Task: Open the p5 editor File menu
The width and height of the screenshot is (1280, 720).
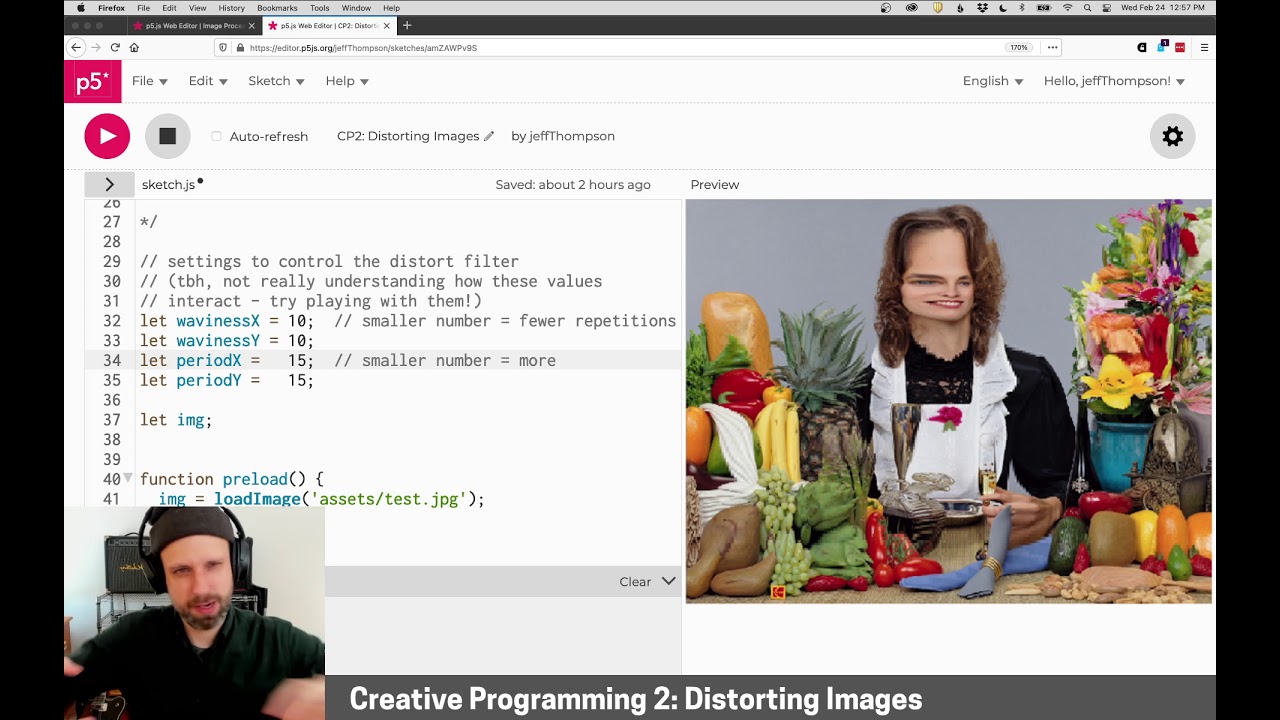Action: 149,81
